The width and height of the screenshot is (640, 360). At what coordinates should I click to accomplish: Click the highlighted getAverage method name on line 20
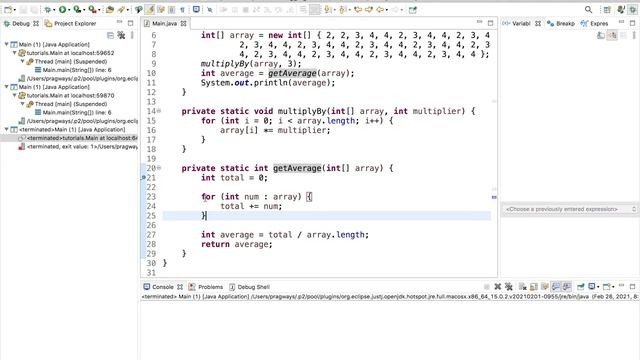(297, 168)
